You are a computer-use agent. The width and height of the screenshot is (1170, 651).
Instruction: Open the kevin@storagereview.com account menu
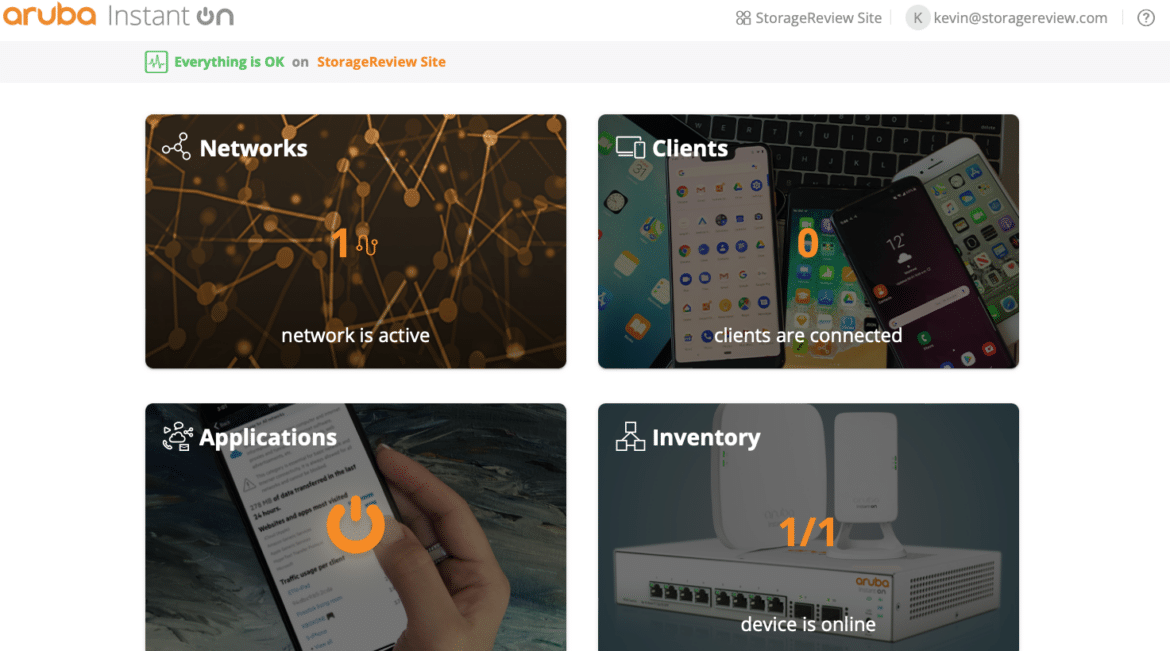(x=1020, y=18)
